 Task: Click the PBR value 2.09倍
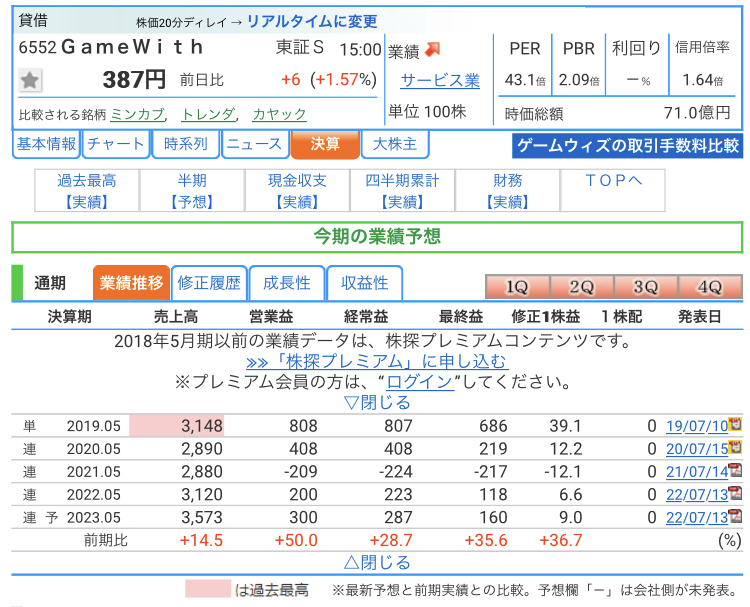(x=579, y=80)
